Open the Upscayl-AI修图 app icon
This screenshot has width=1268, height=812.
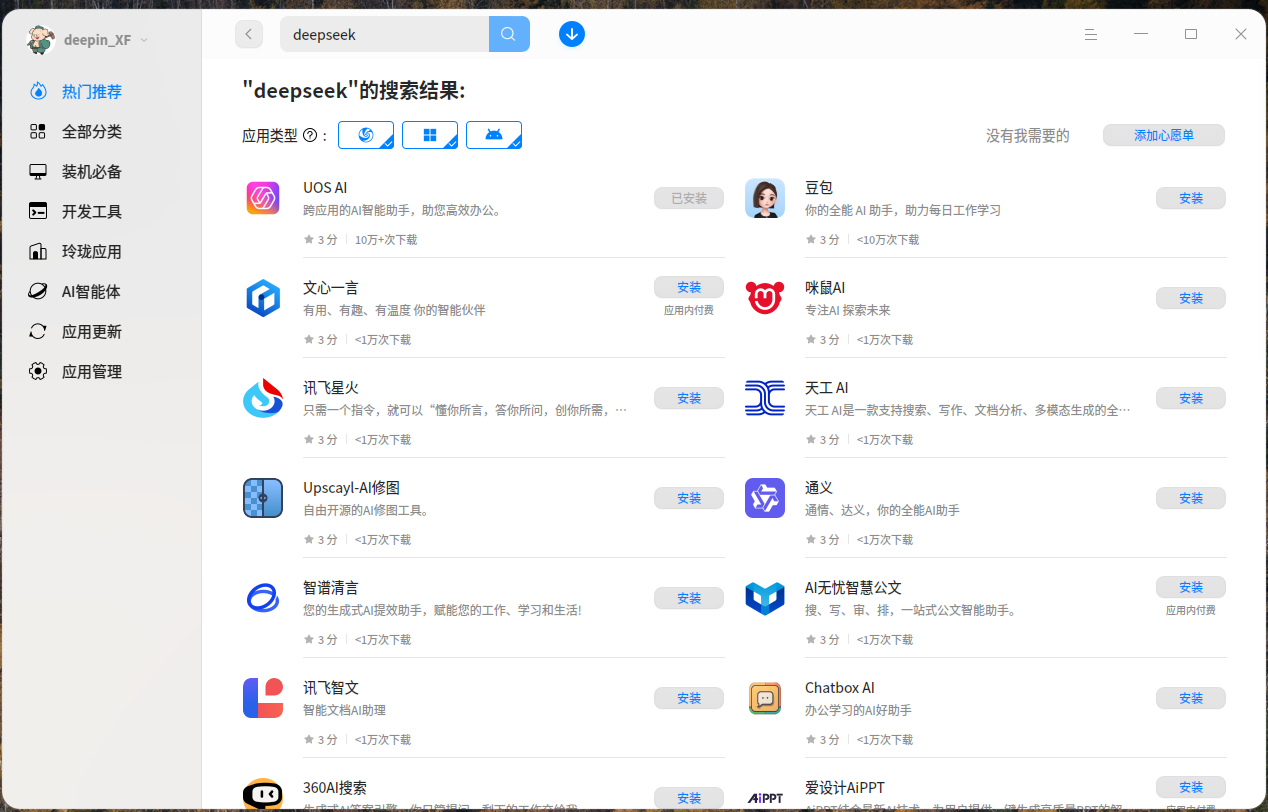(x=263, y=498)
